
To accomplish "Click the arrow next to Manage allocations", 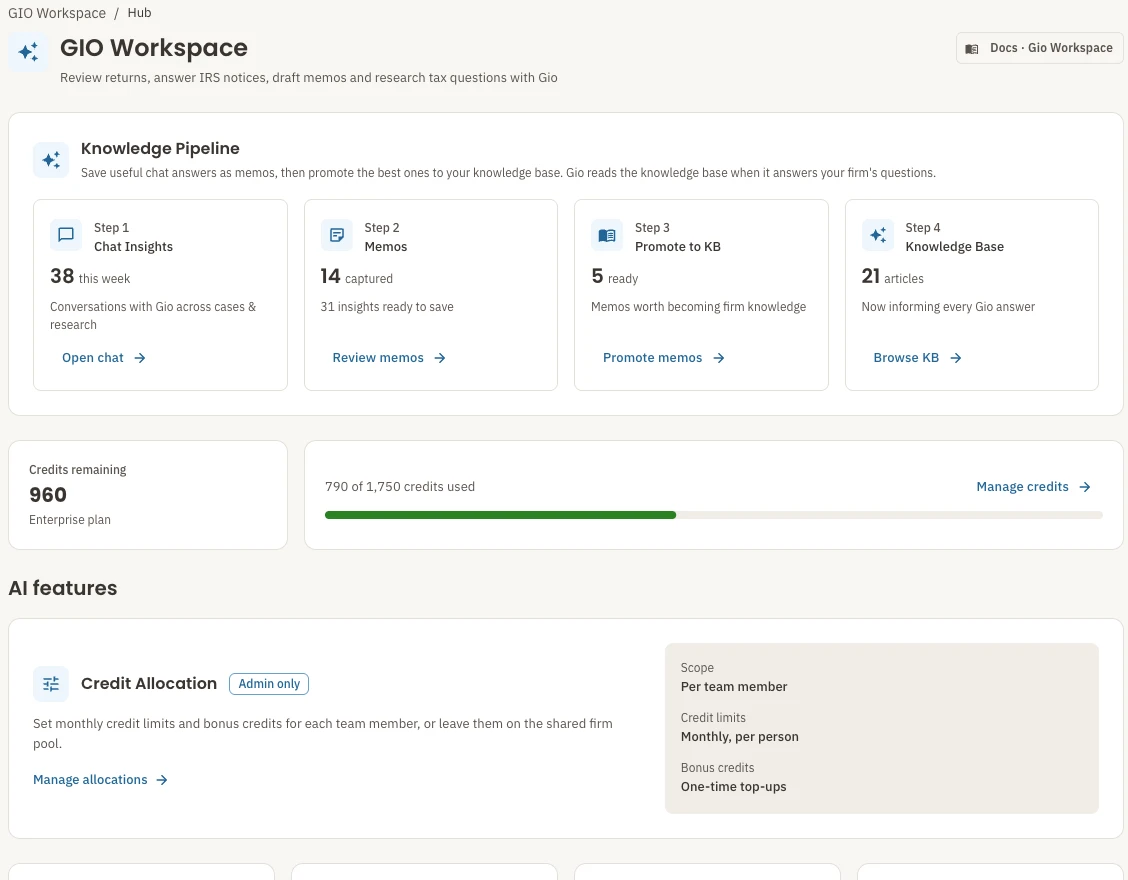I will pyautogui.click(x=162, y=780).
